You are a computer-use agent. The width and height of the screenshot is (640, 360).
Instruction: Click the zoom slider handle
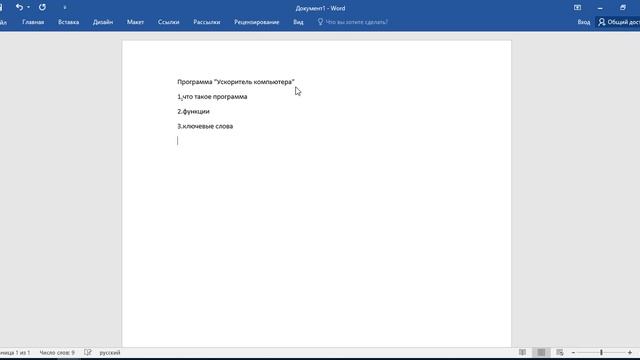[x=601, y=352]
